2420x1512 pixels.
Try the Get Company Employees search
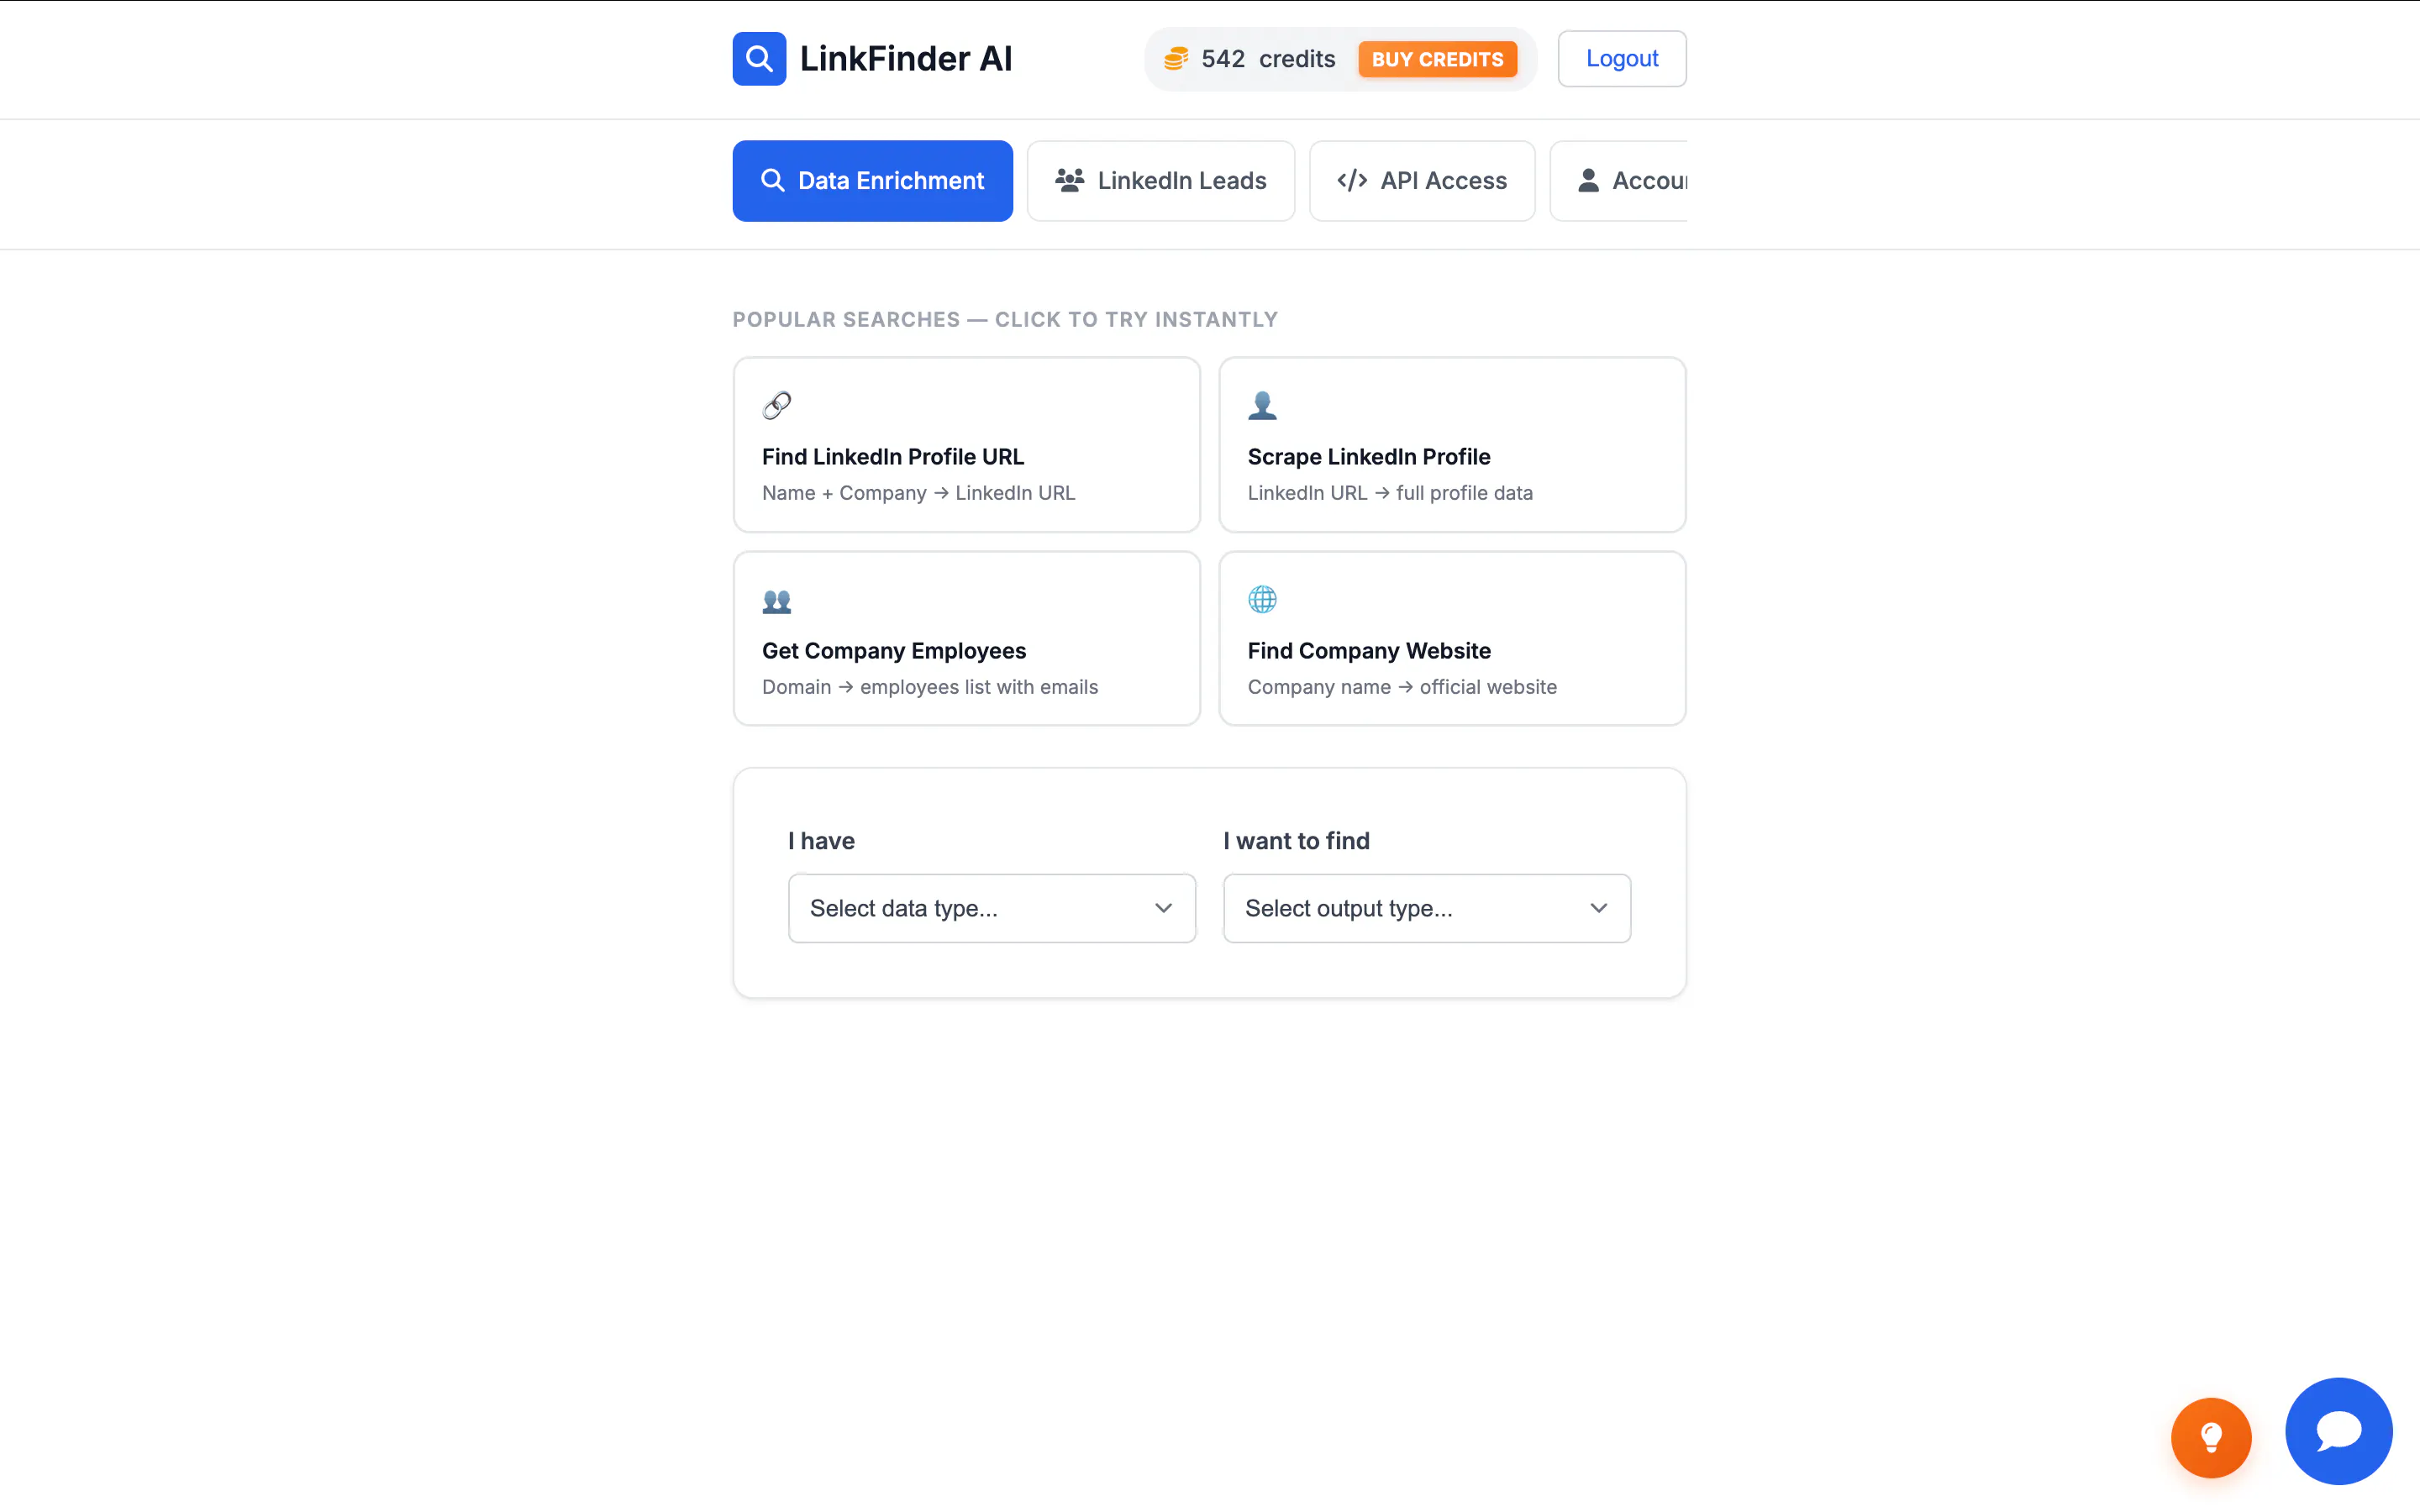[x=966, y=639]
